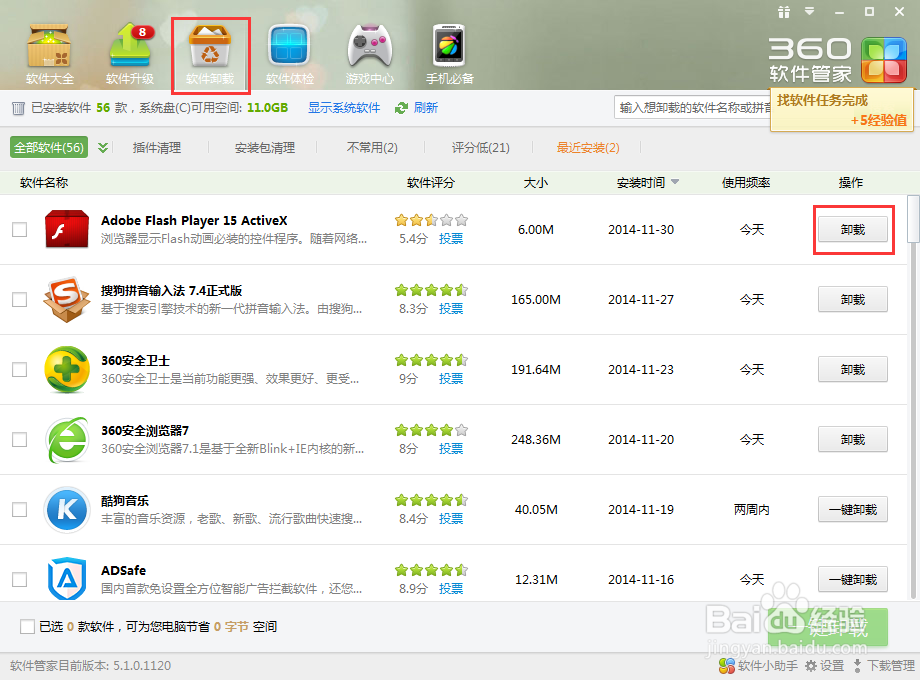
Task: Expand the green chevron beside 全部软件(56)
Action: (103, 147)
